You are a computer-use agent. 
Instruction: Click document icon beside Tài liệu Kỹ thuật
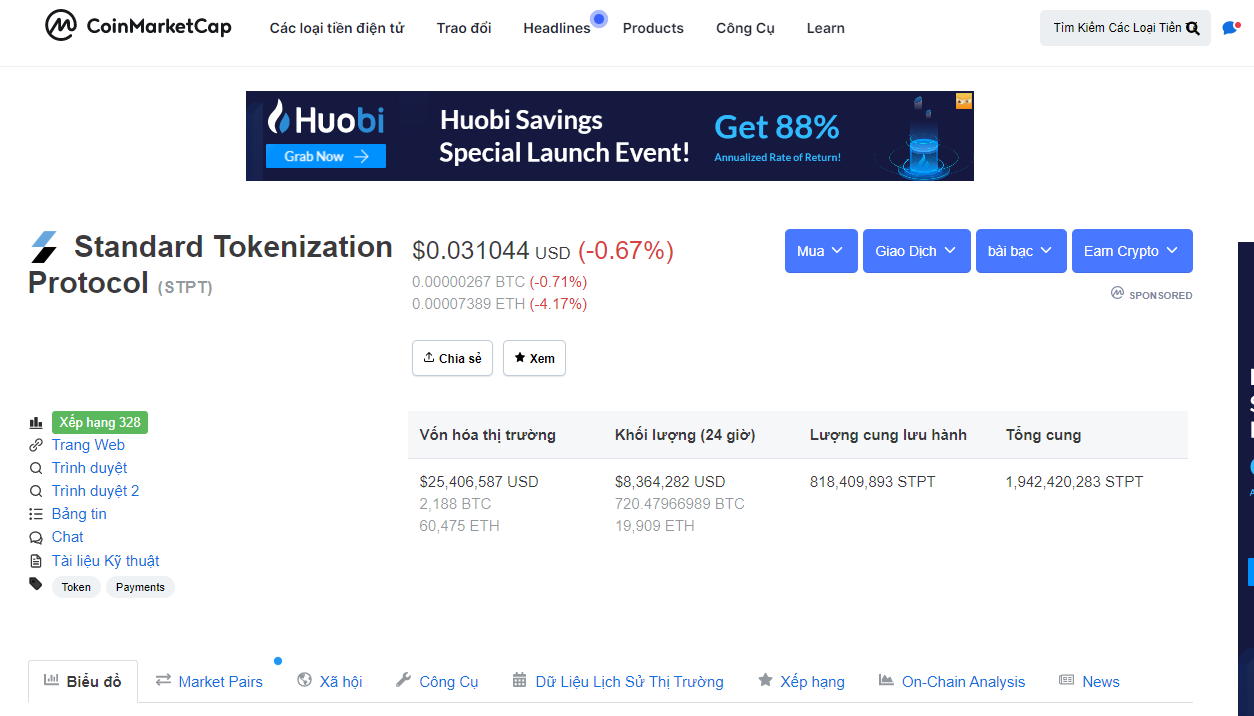pos(36,561)
